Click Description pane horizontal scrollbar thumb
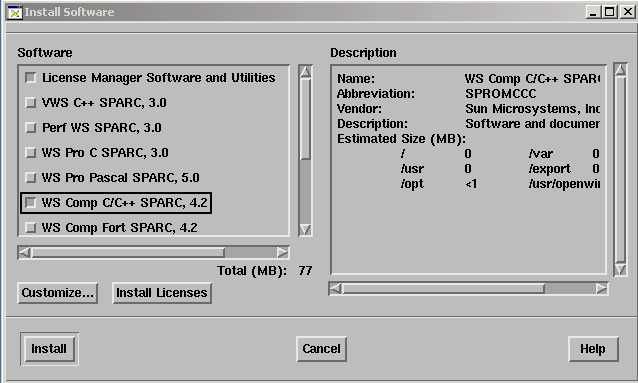This screenshot has height=383, width=638. click(444, 289)
